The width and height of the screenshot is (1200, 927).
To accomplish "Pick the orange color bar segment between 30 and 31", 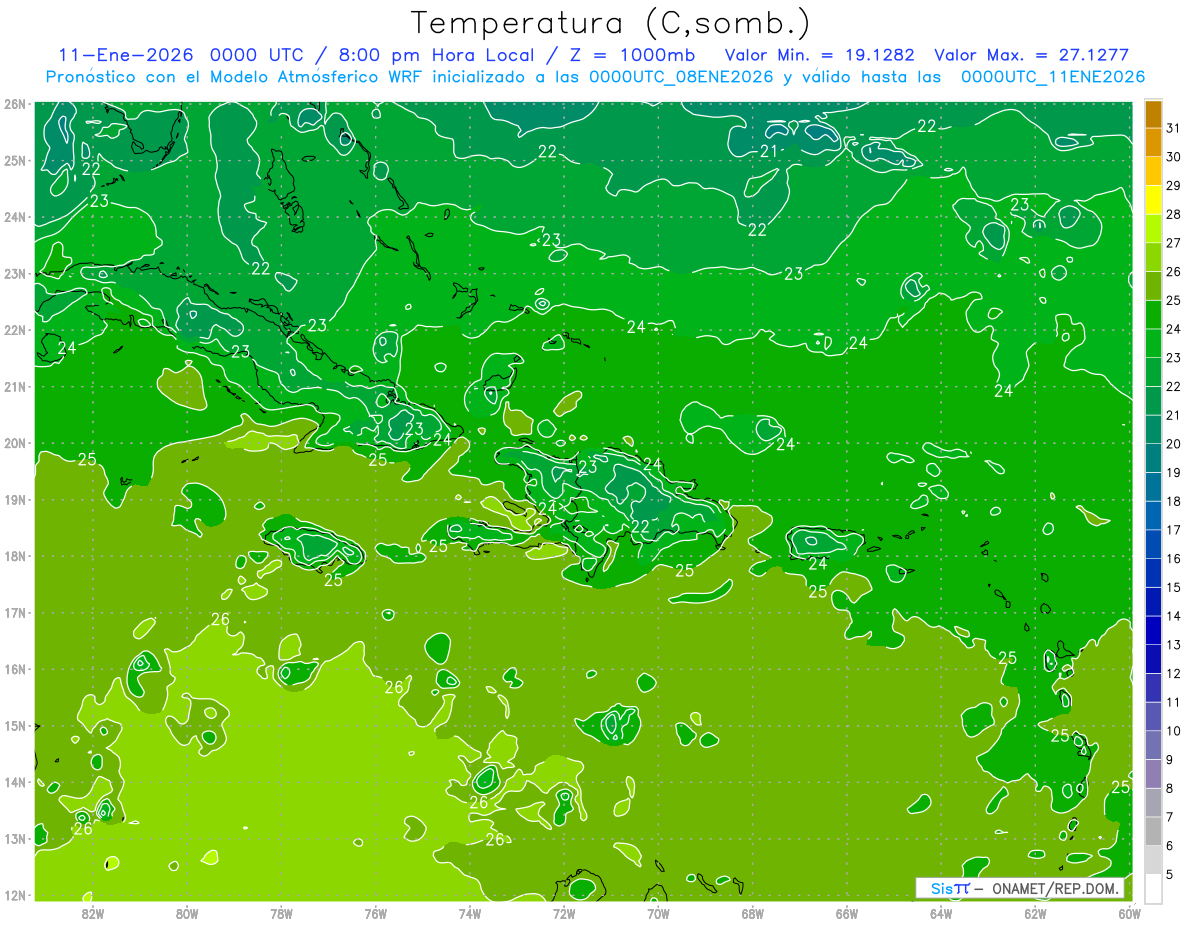I will coord(1153,143).
